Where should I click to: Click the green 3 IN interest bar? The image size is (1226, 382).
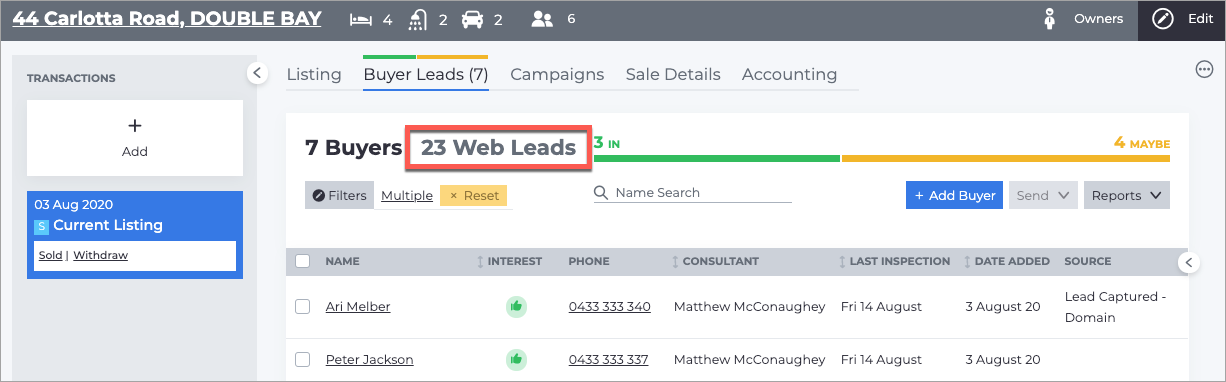[716, 158]
